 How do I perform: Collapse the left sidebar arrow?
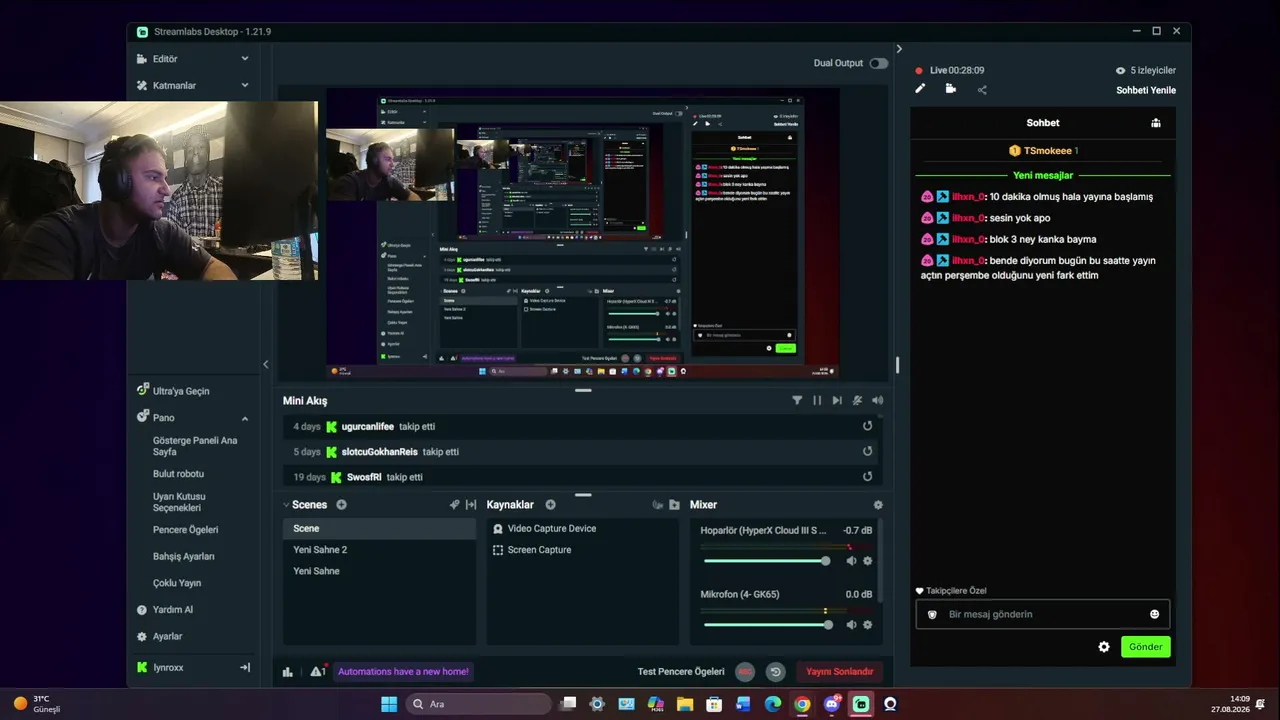(266, 364)
